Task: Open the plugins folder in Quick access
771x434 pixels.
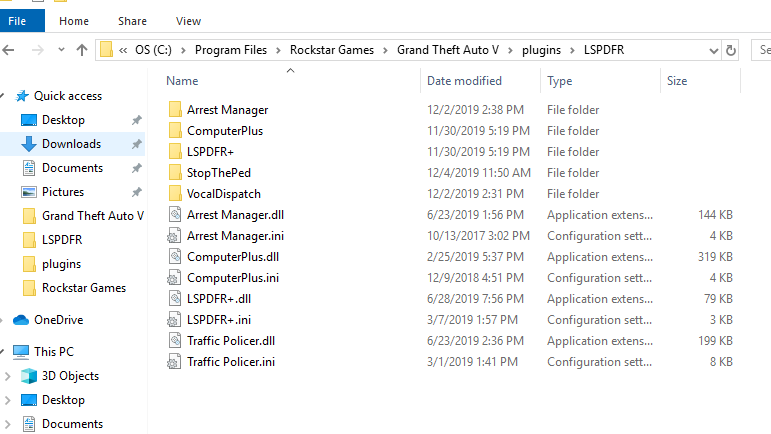Action: (x=61, y=264)
